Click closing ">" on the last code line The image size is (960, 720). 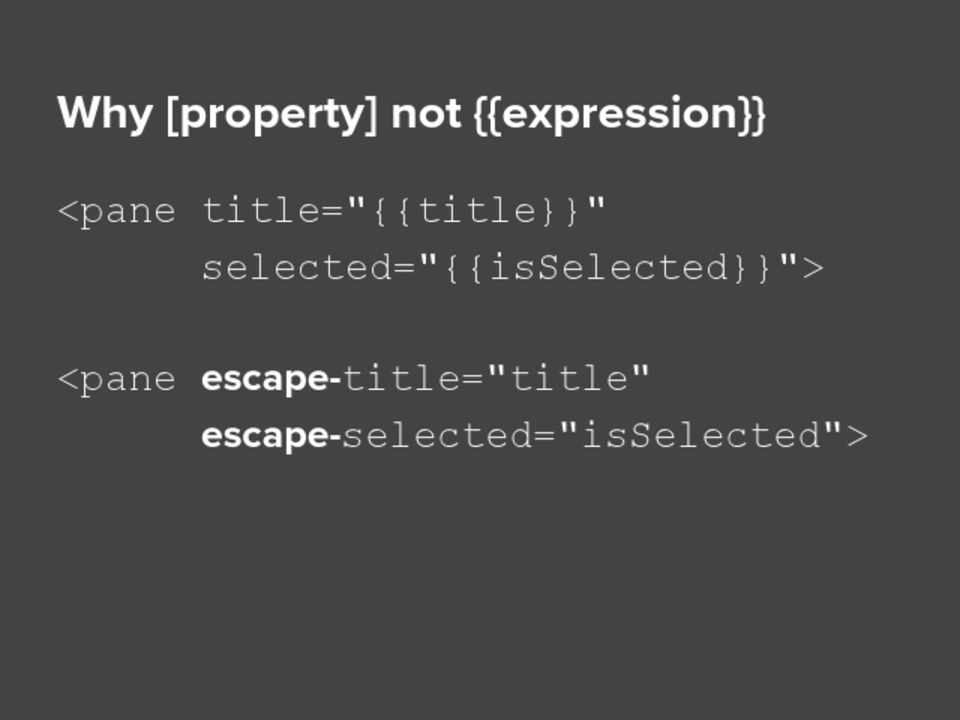click(856, 436)
